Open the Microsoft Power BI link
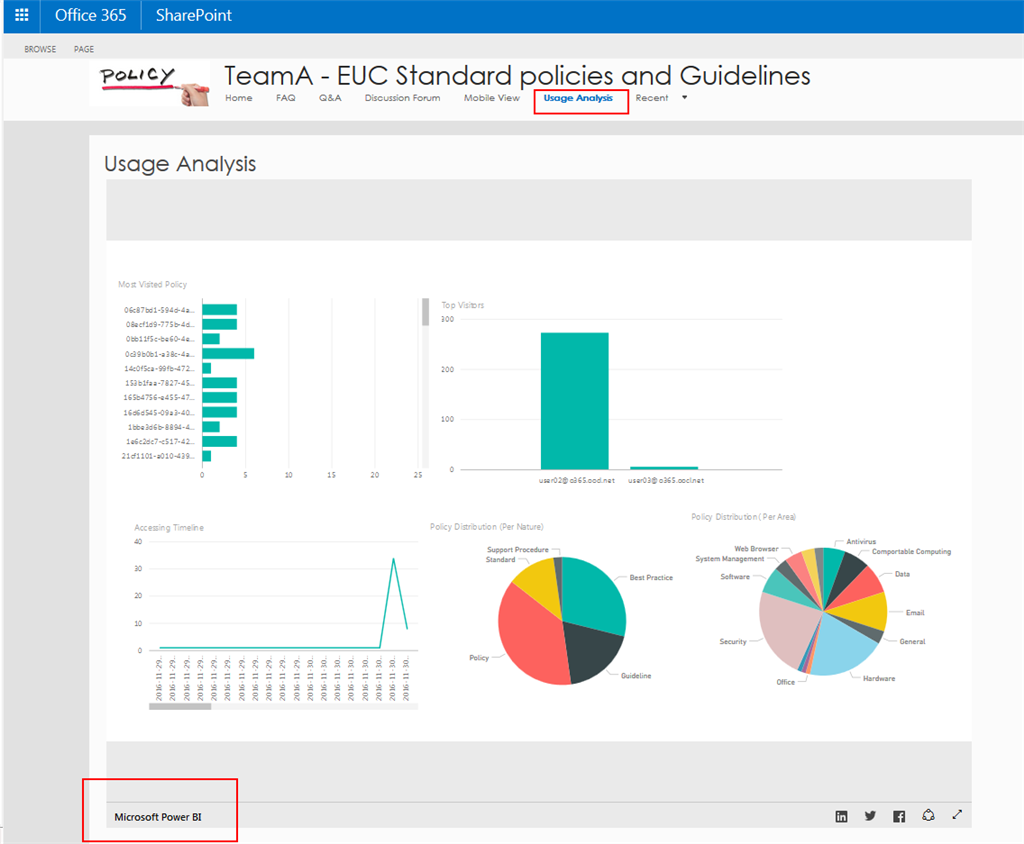Screen dimensions: 1024x844 coord(157,817)
